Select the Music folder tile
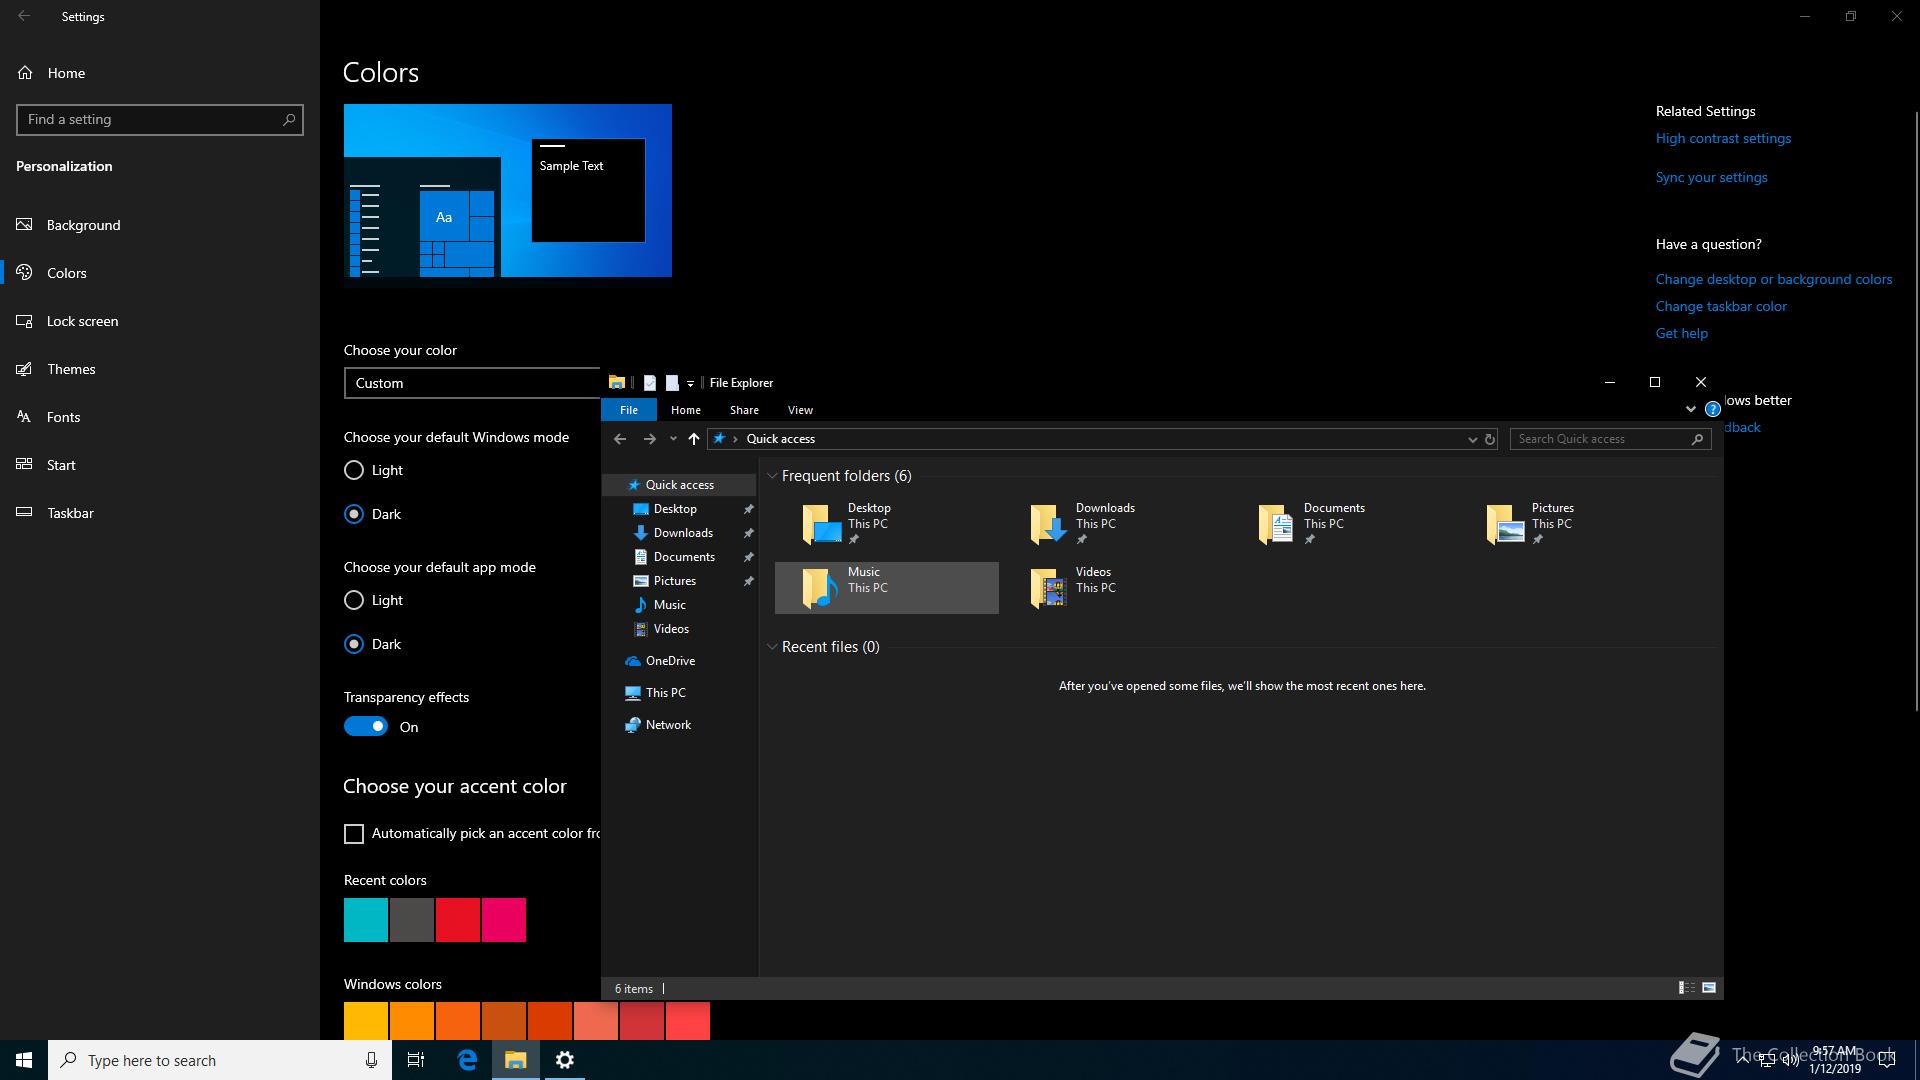This screenshot has width=1920, height=1080. tap(886, 588)
